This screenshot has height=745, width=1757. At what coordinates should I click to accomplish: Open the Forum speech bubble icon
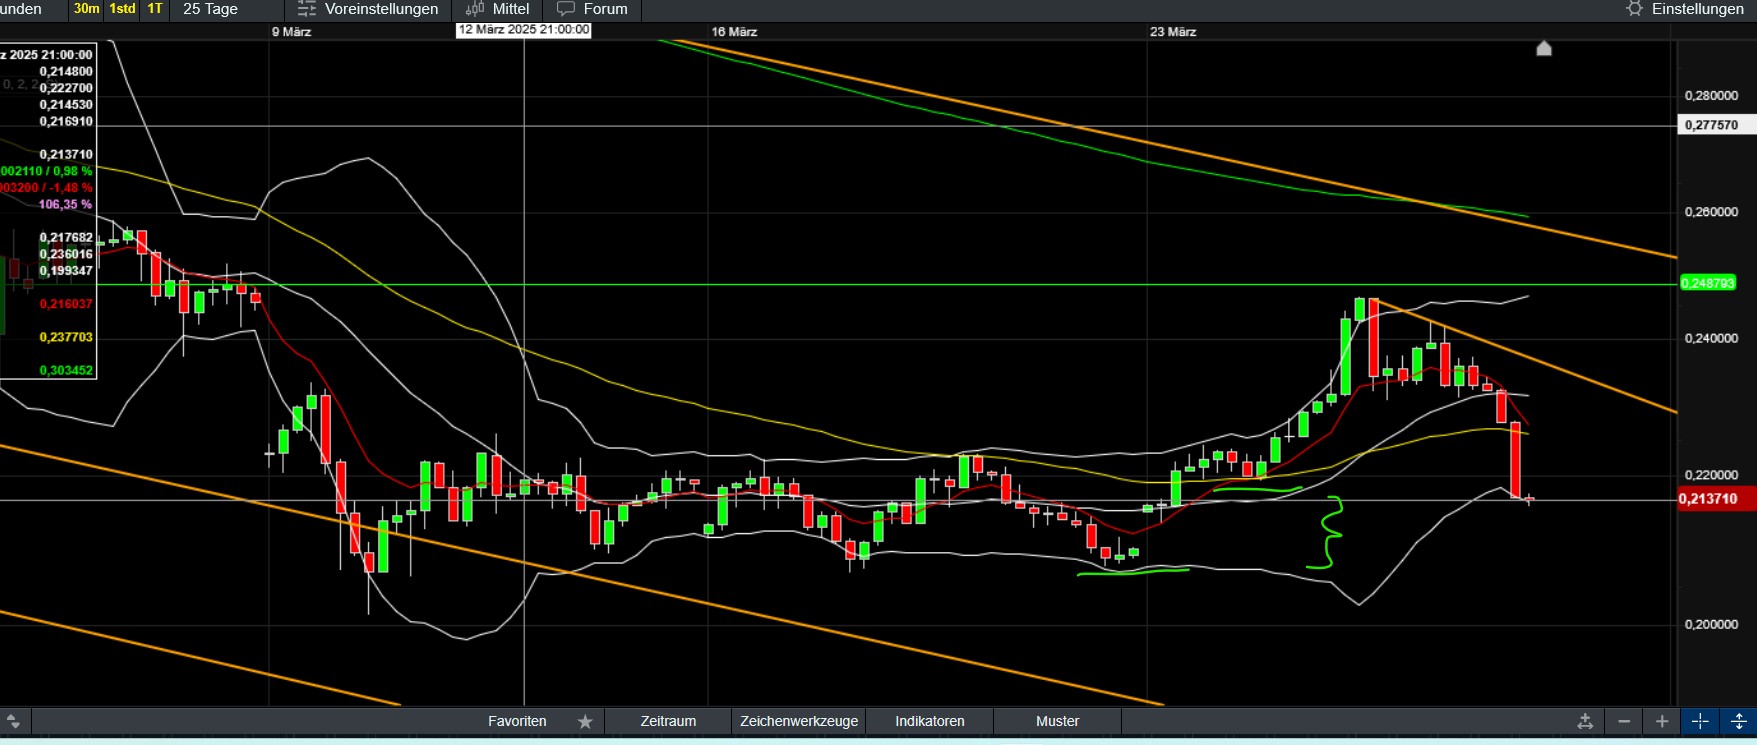click(566, 9)
